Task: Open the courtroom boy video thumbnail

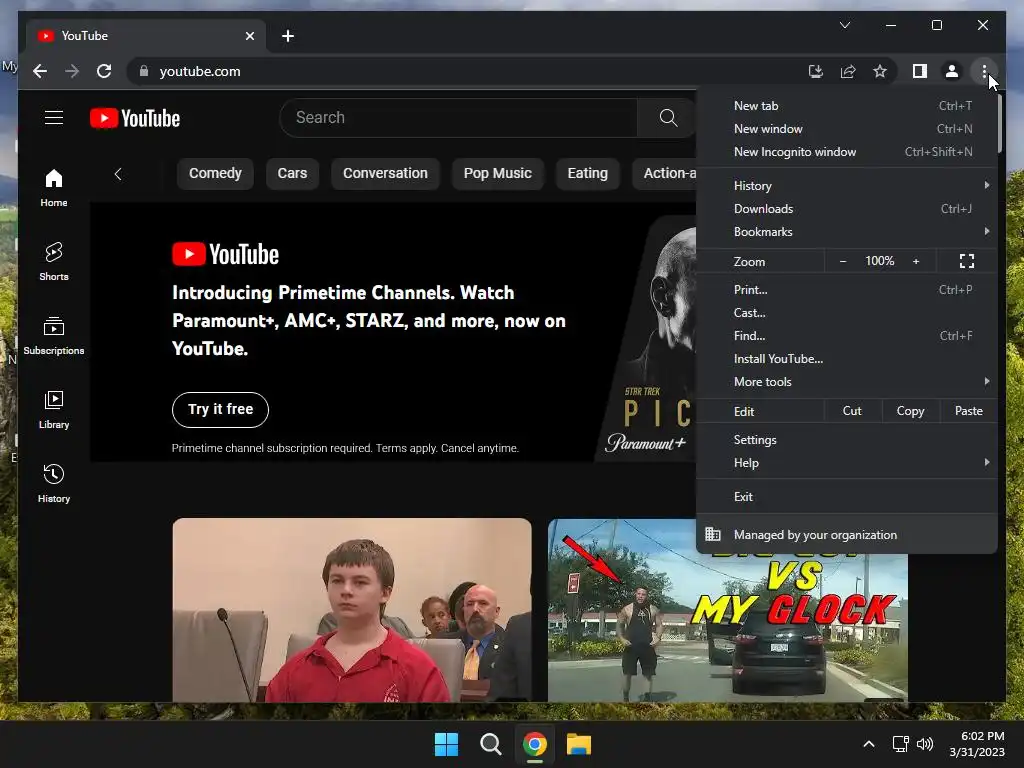Action: (x=352, y=610)
